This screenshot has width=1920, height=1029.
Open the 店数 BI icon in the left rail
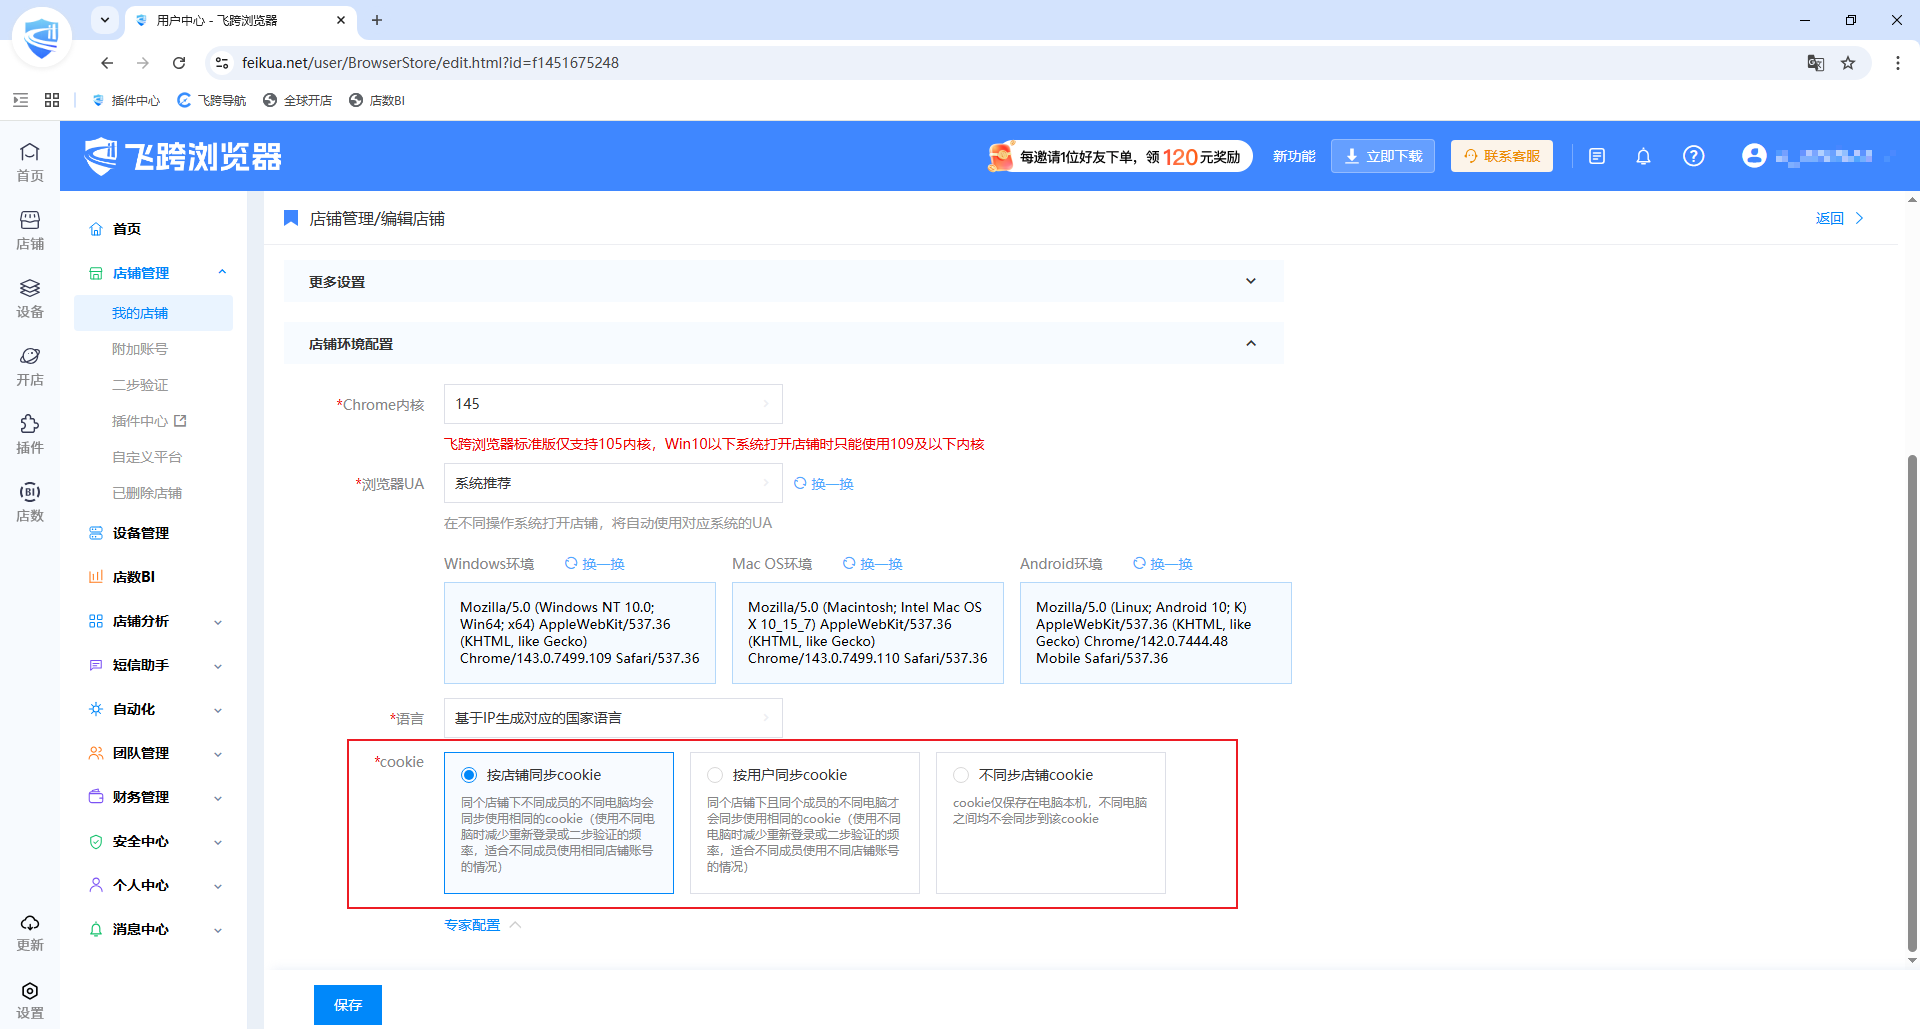pyautogui.click(x=30, y=502)
